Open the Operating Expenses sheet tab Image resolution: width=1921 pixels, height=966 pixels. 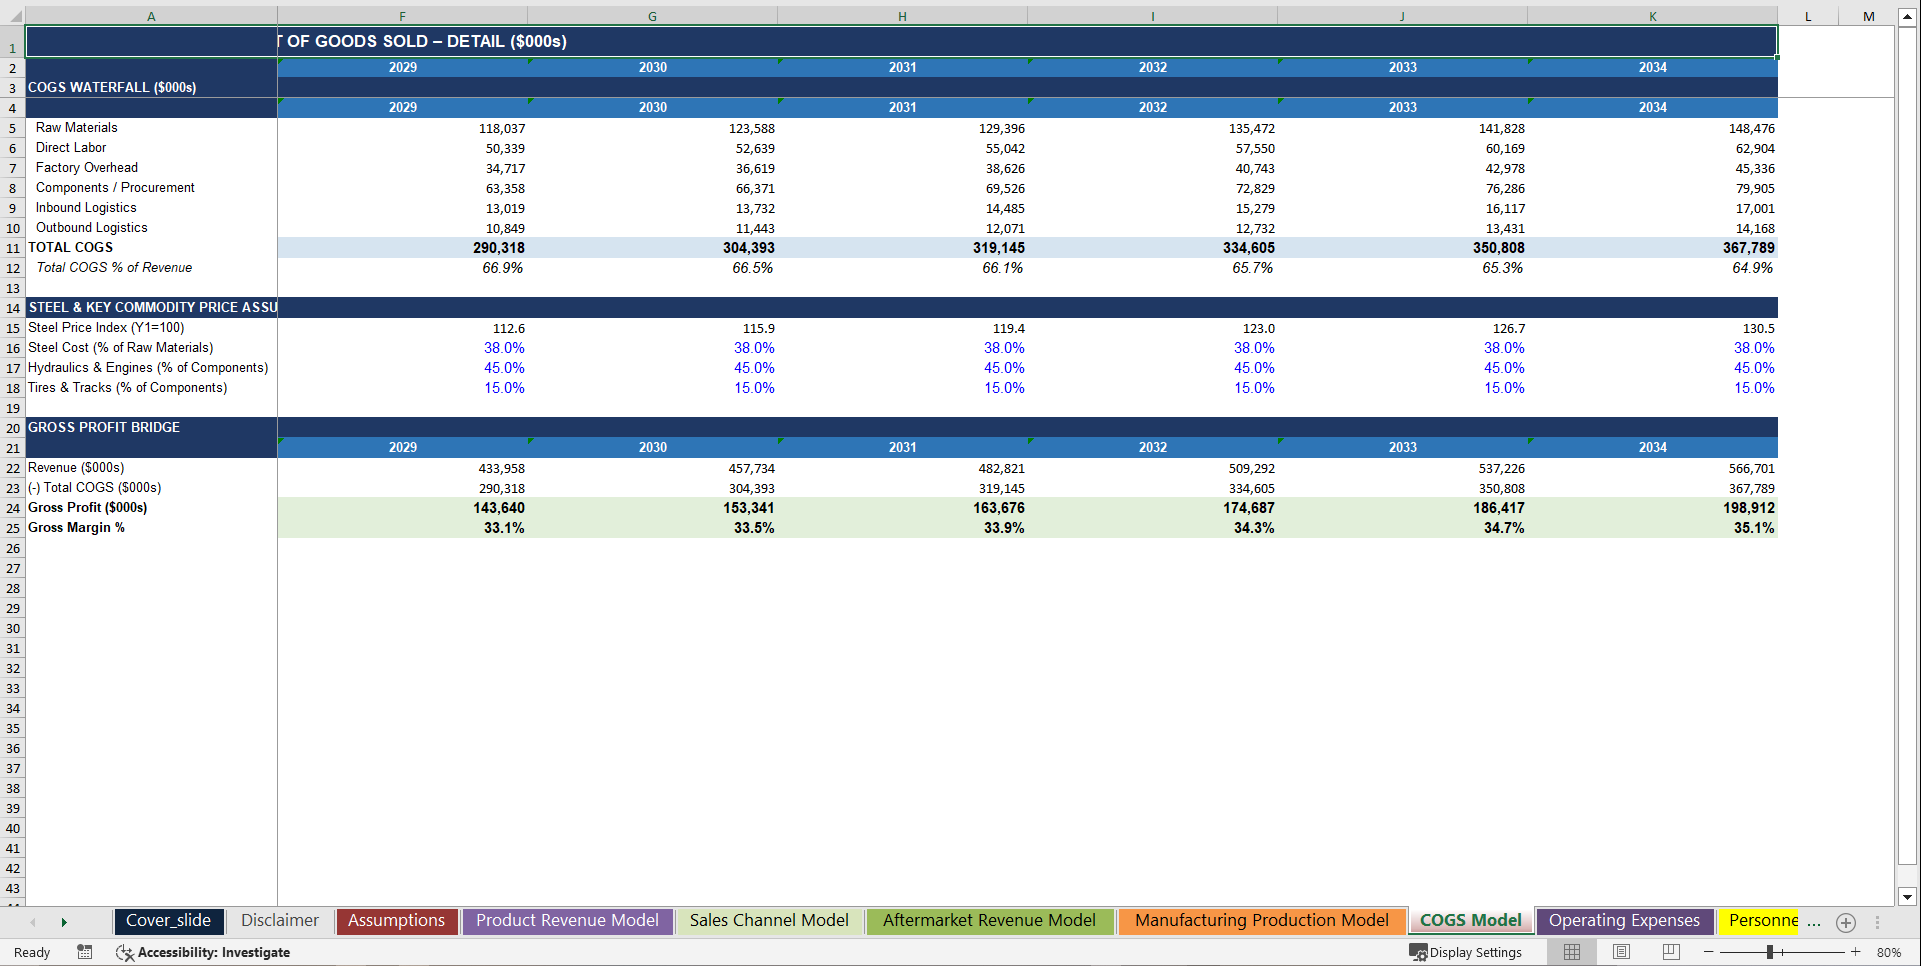click(1624, 920)
